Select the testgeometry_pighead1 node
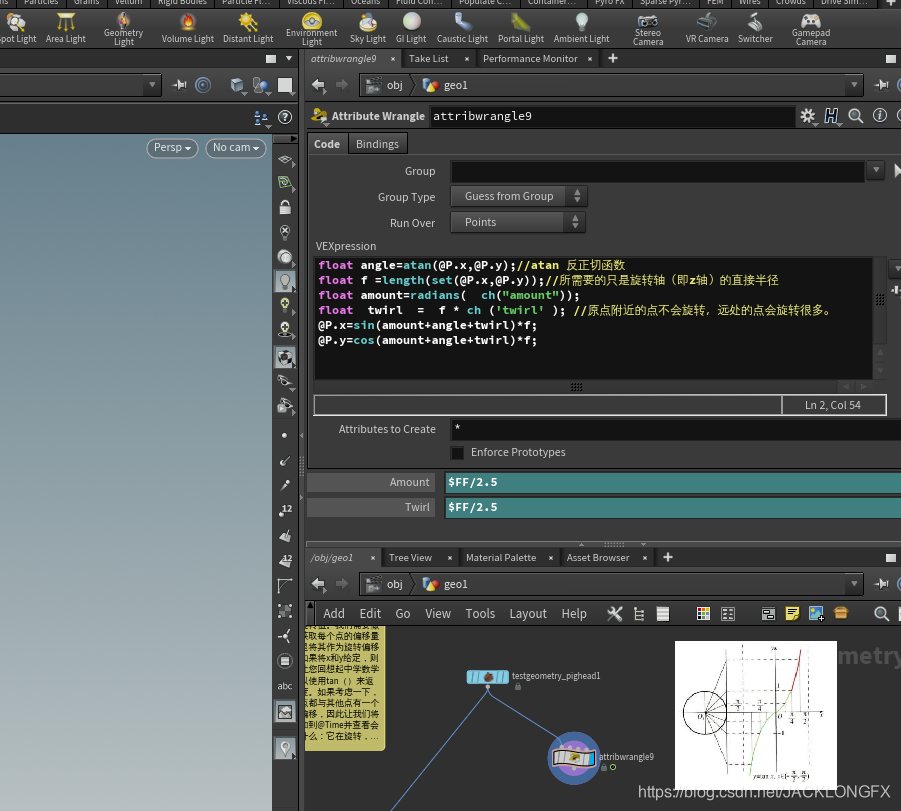The image size is (901, 811). (x=488, y=677)
